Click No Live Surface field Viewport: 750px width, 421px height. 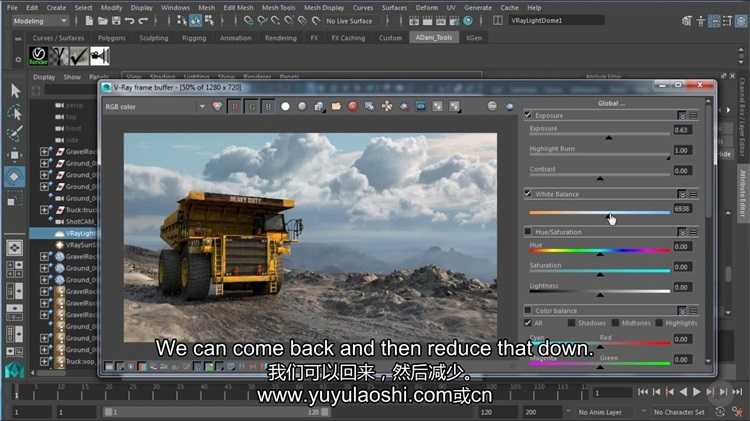coord(349,21)
